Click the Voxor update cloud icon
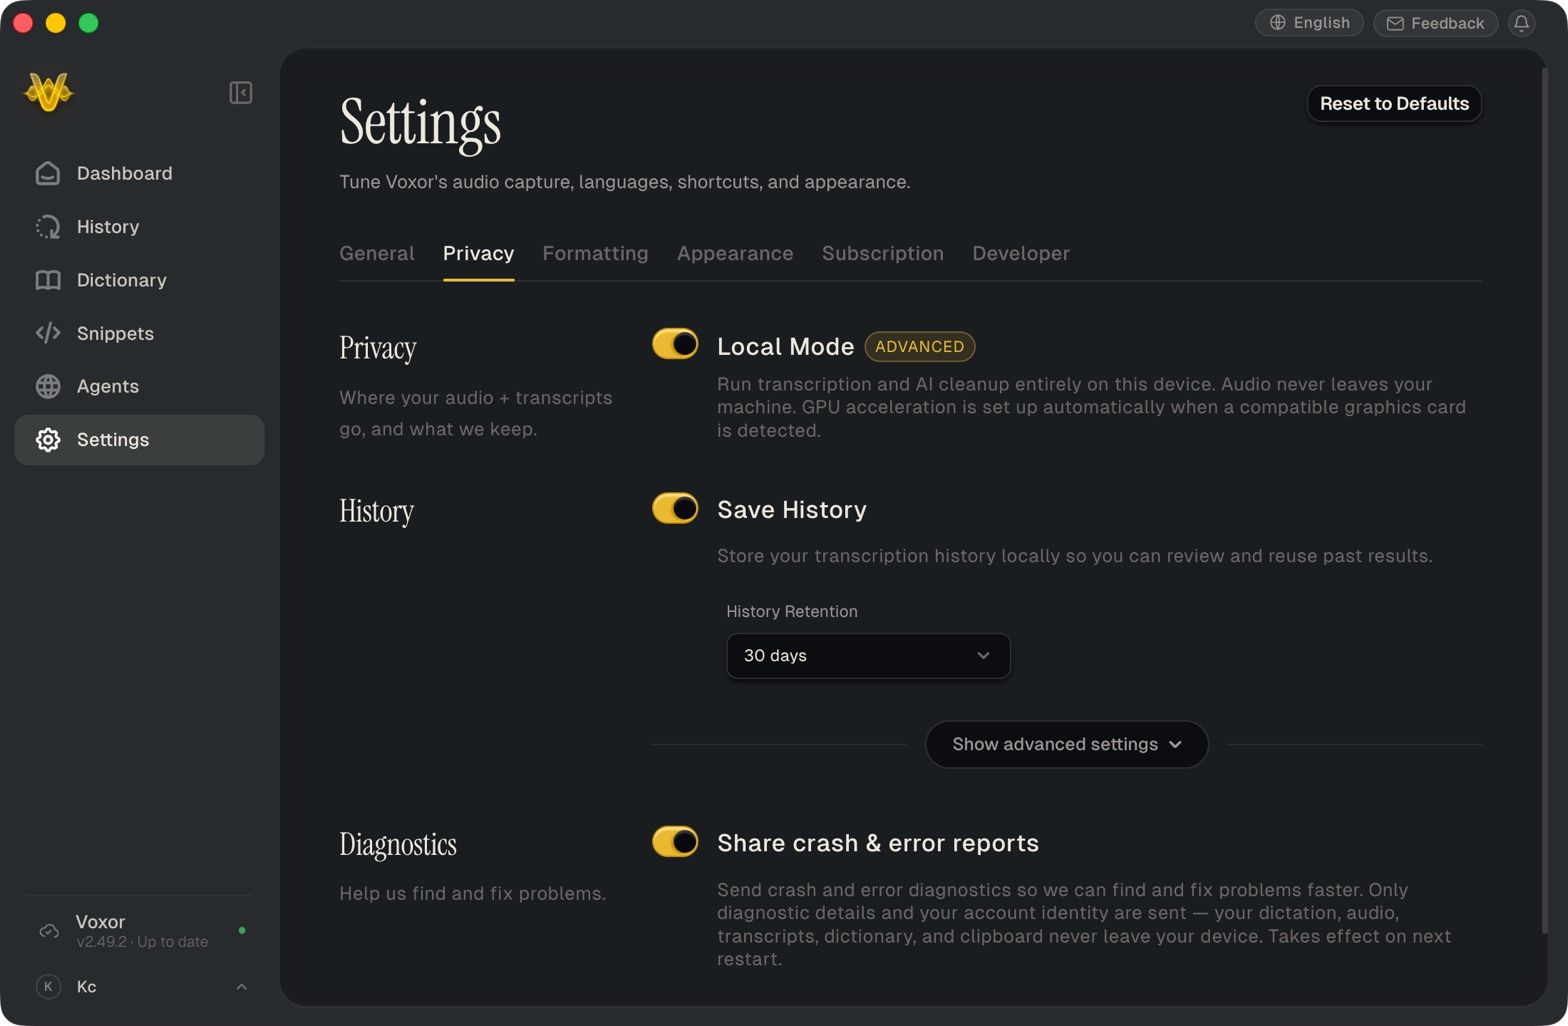 pos(48,931)
